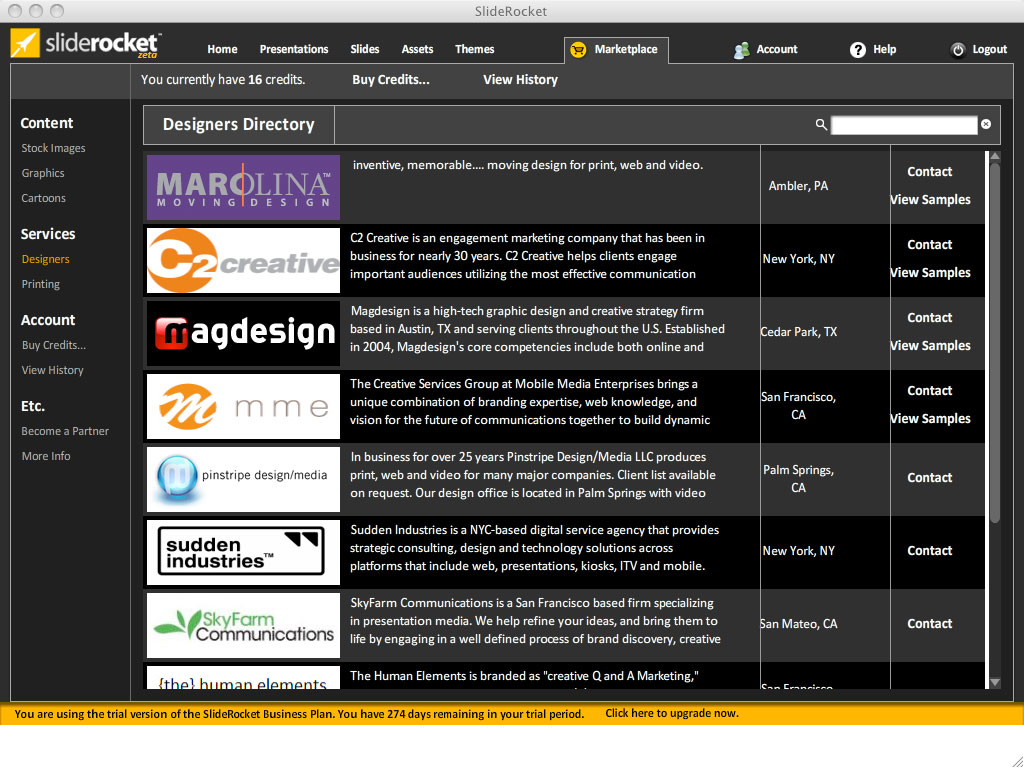Click the Logout label

coord(989,49)
